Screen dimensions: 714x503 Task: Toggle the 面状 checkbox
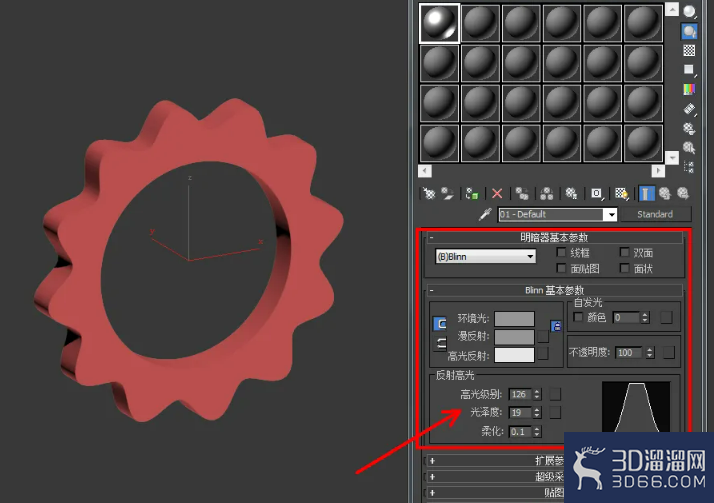[624, 268]
